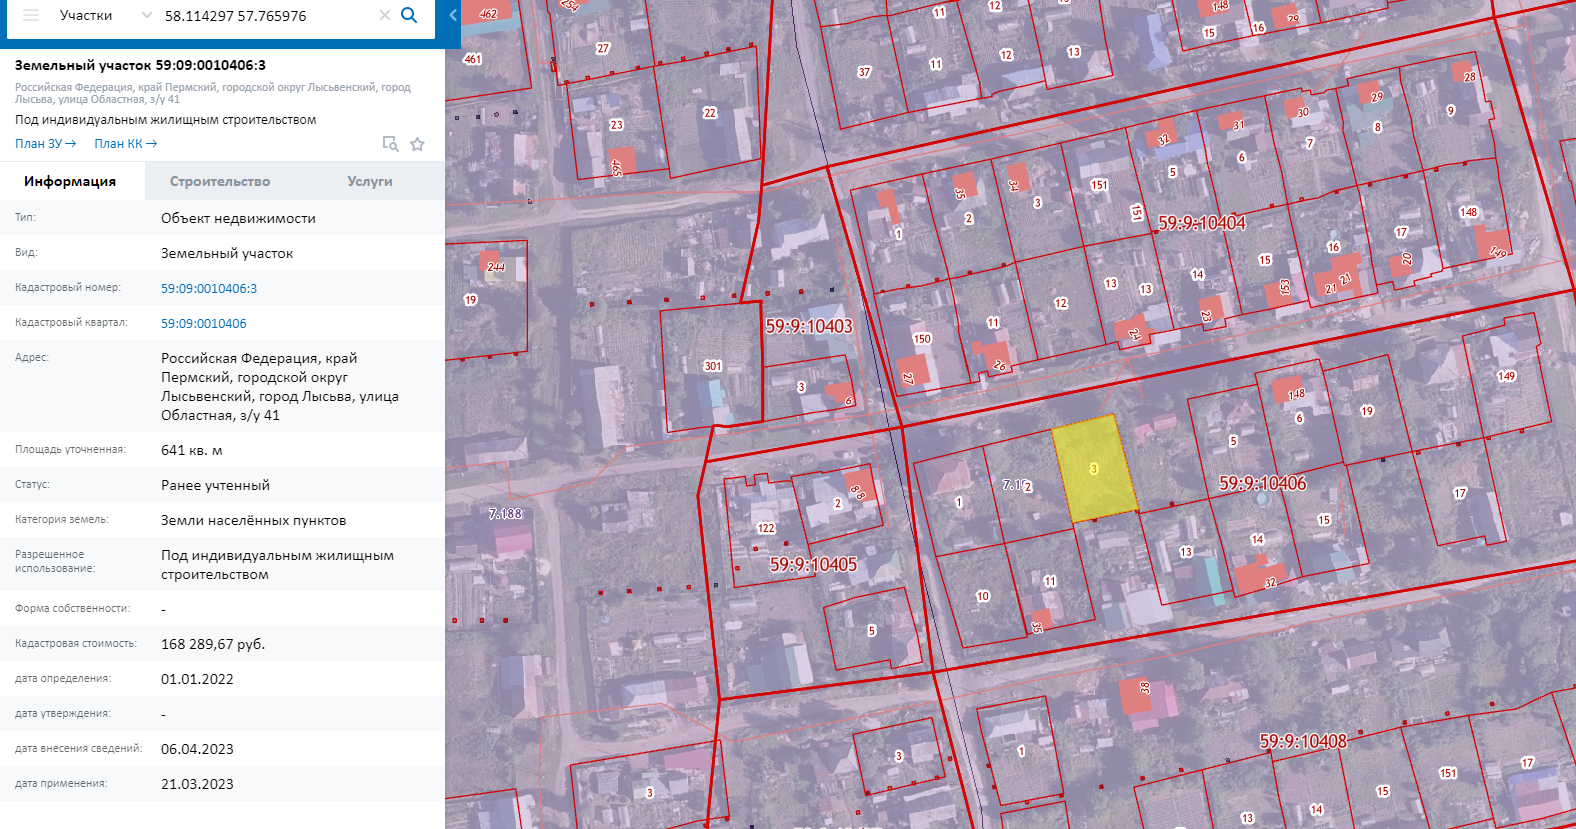
Task: Click the quarter label 59:9:10405 on map
Action: 813,565
